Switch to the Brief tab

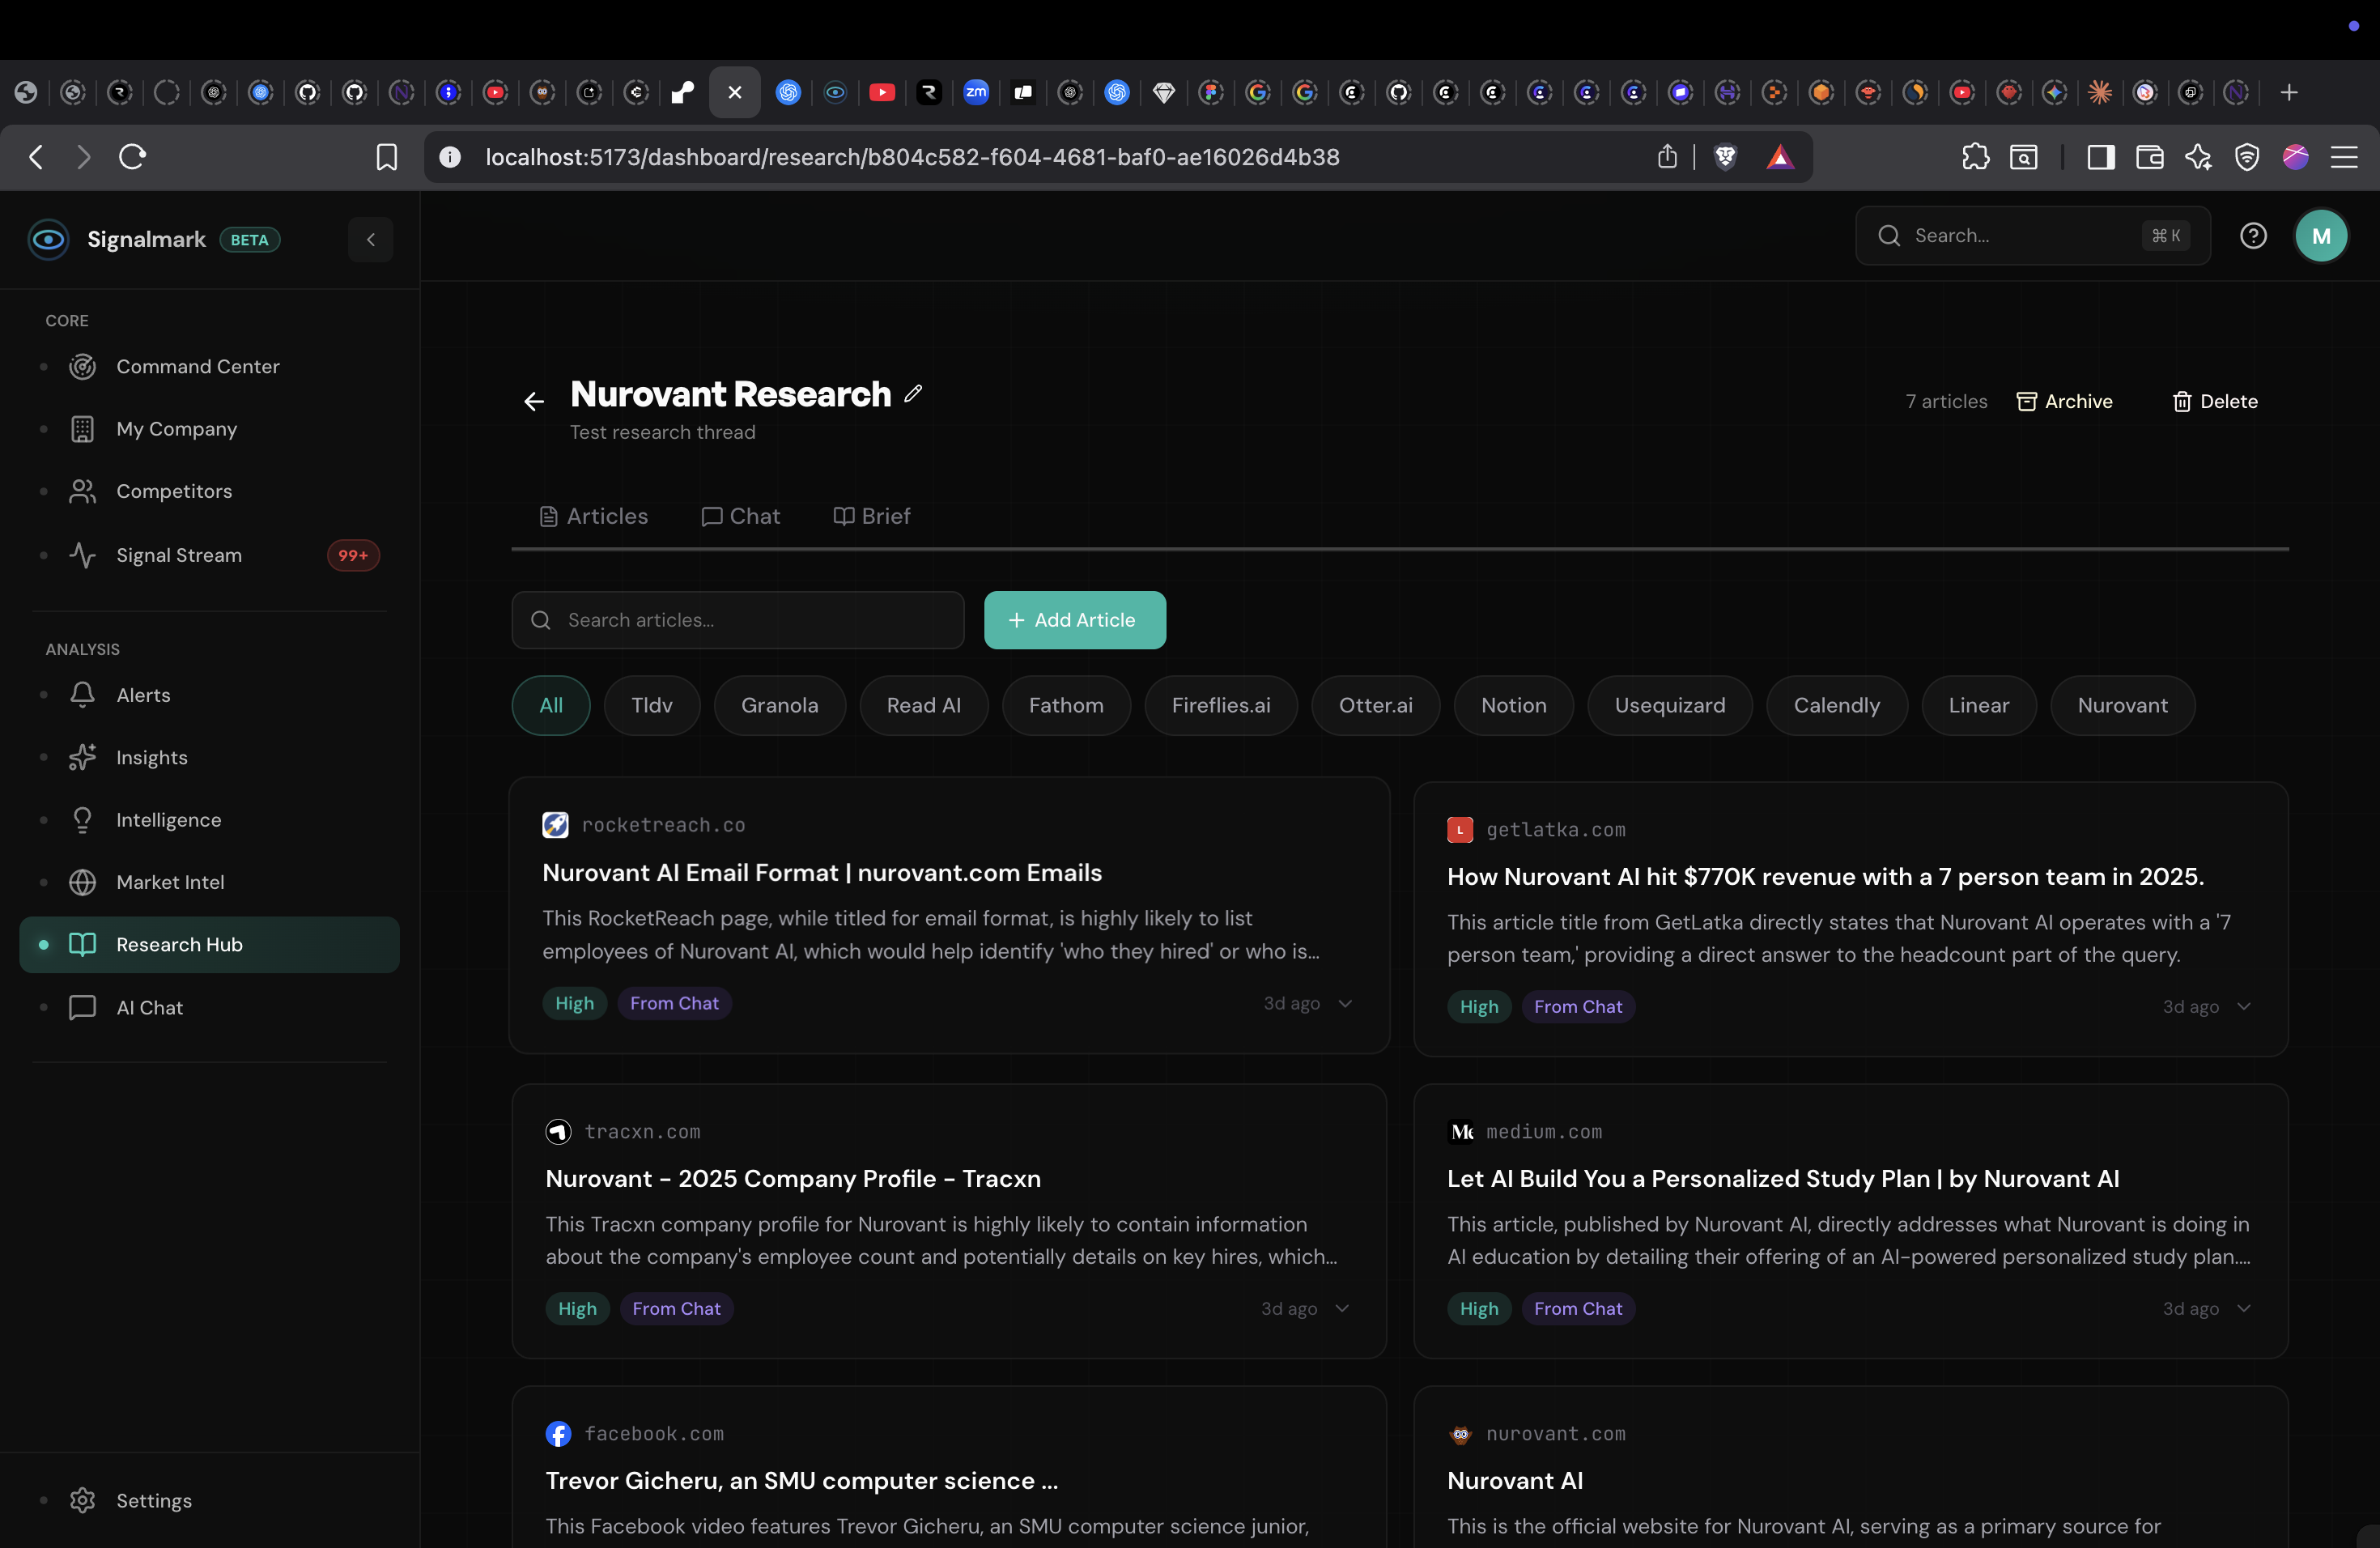871,516
